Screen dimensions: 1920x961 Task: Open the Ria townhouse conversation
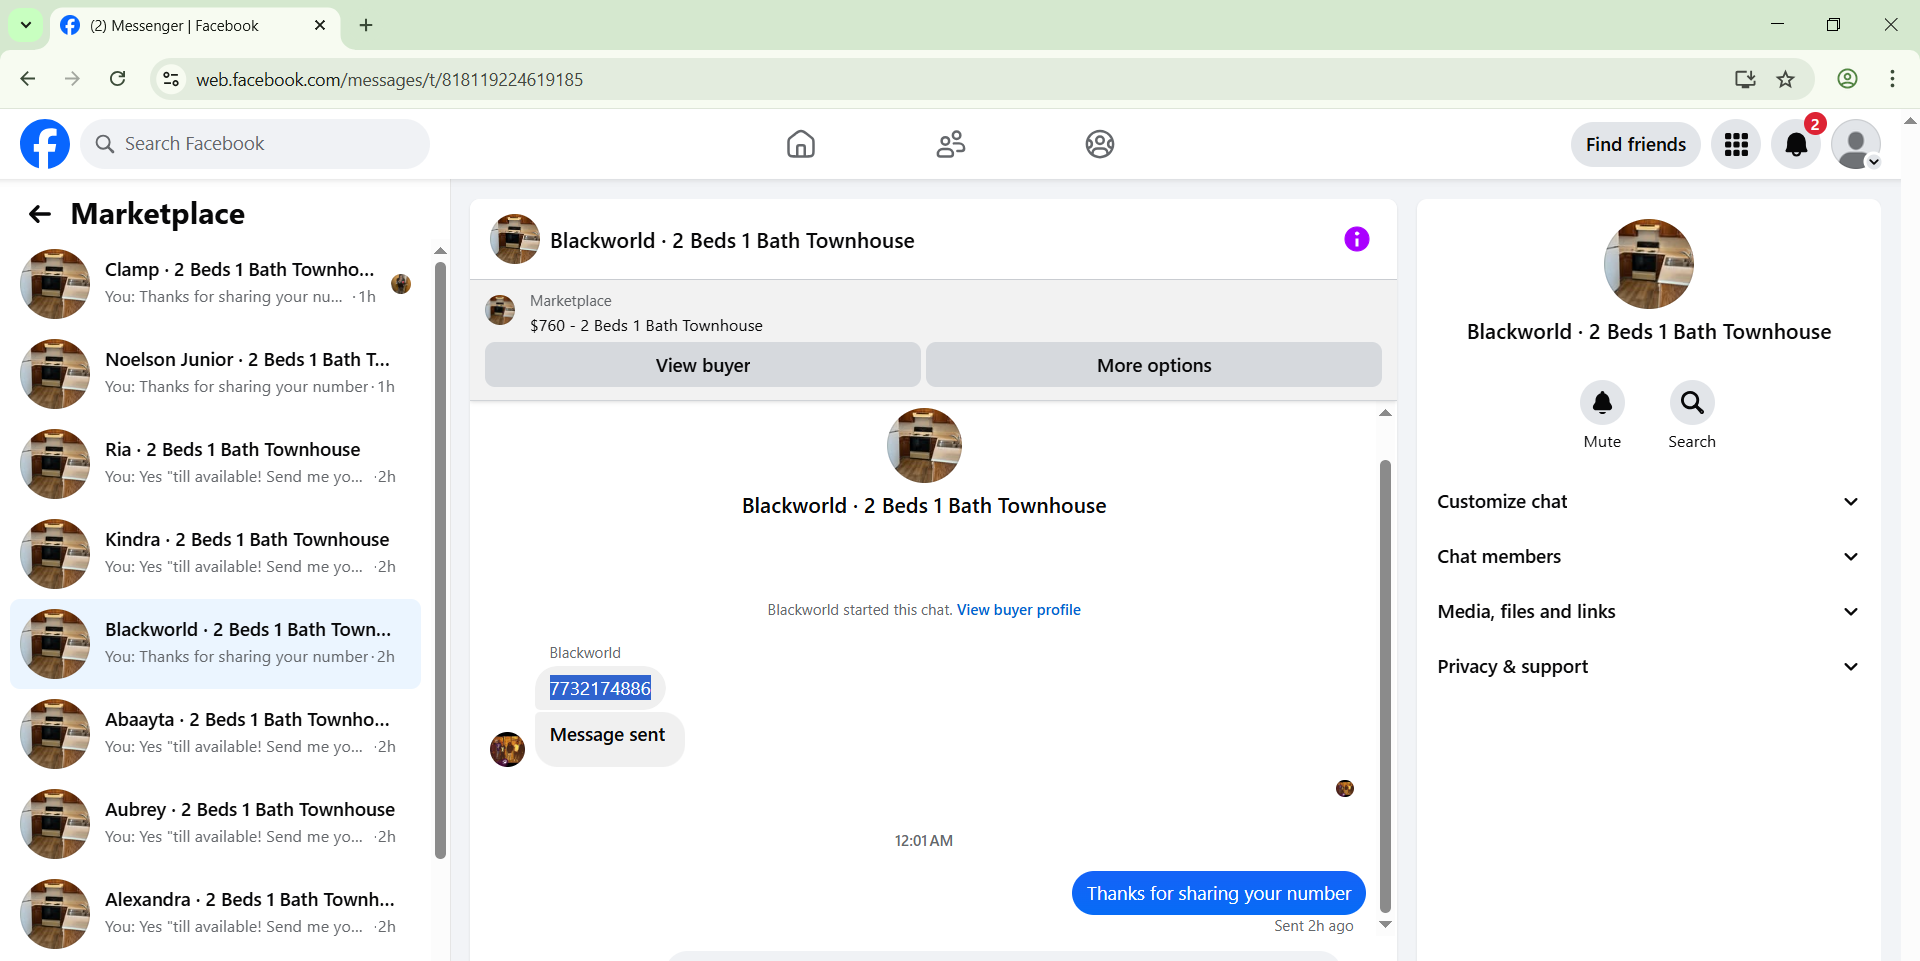pyautogui.click(x=215, y=464)
